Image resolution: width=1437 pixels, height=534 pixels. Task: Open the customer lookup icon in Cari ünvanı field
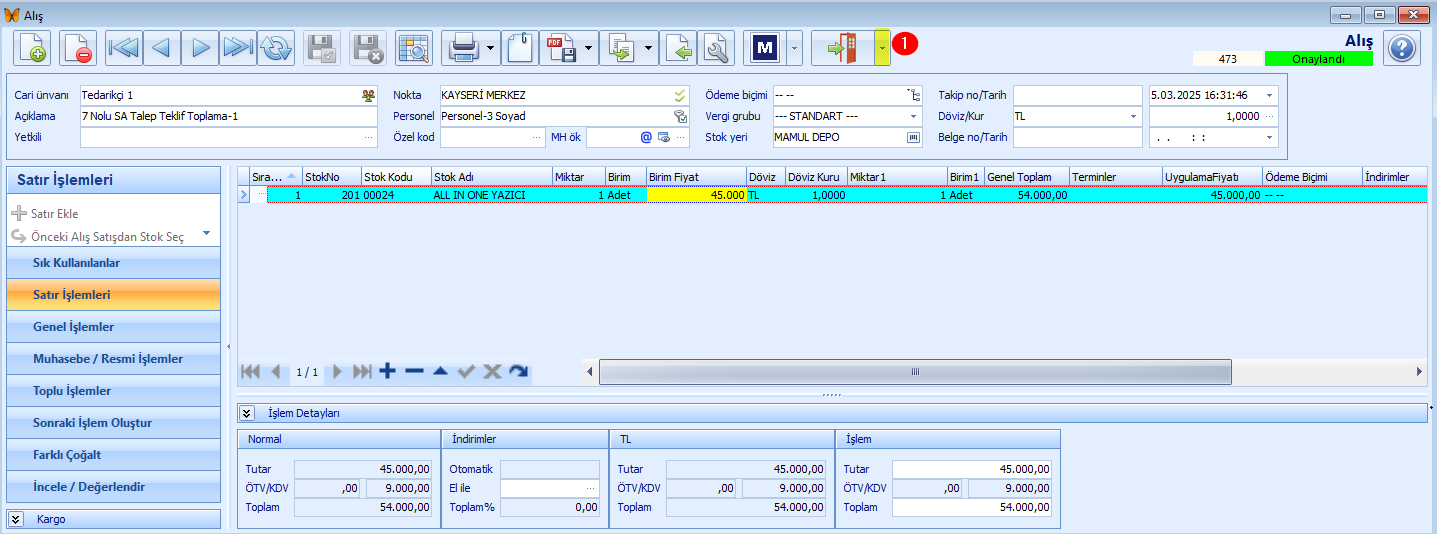[x=369, y=95]
